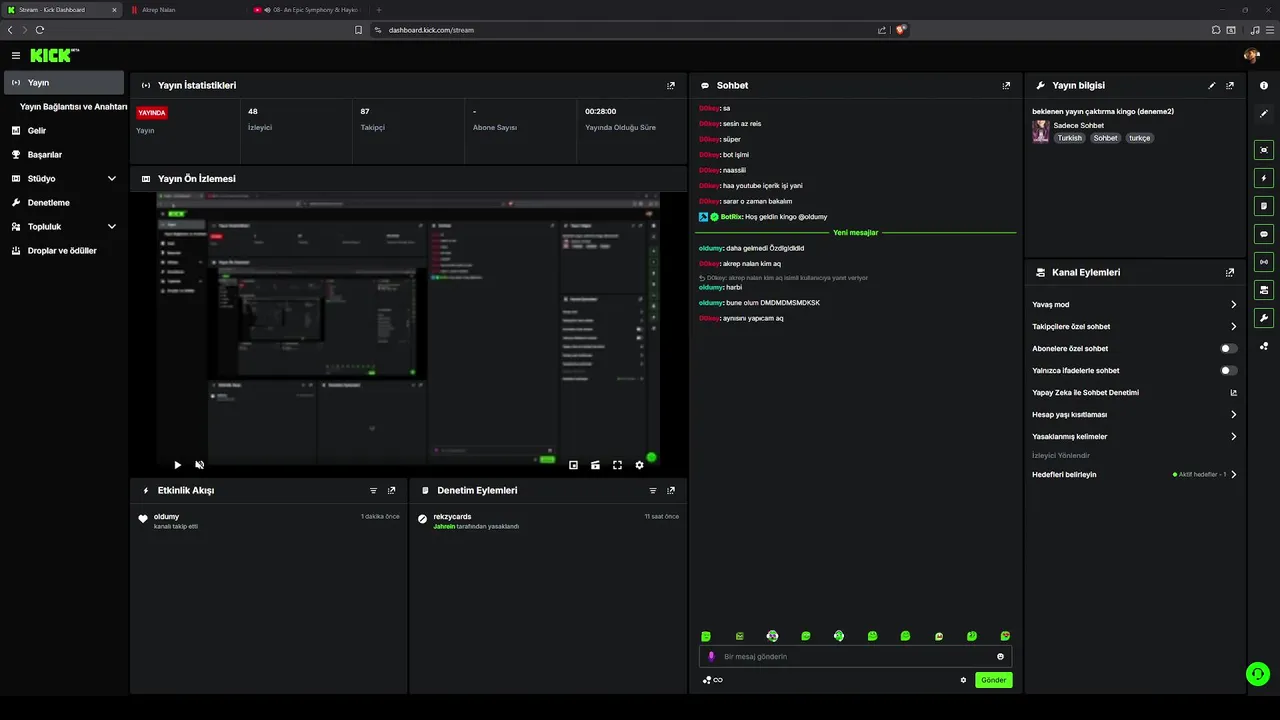Enable Abonelere özel sohbet toggle
1280x720 pixels.
pos(1229,349)
